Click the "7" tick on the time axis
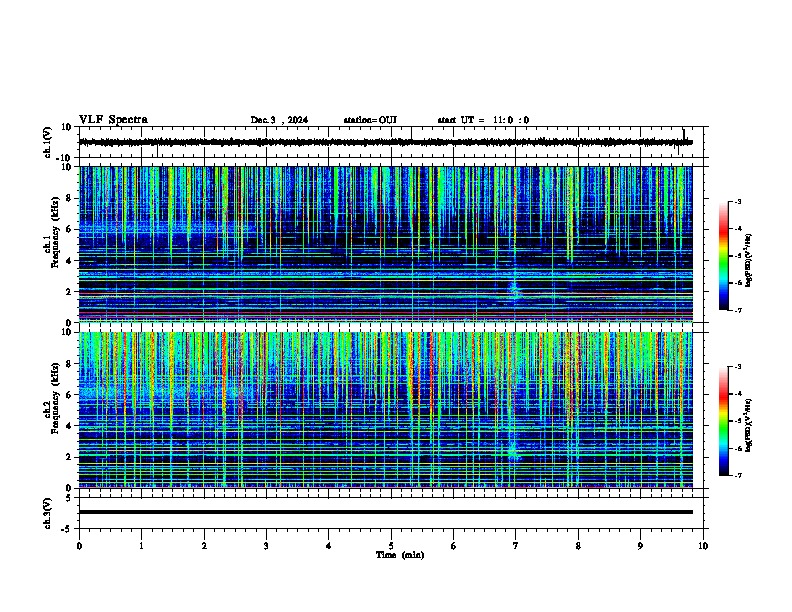 pyautogui.click(x=516, y=546)
